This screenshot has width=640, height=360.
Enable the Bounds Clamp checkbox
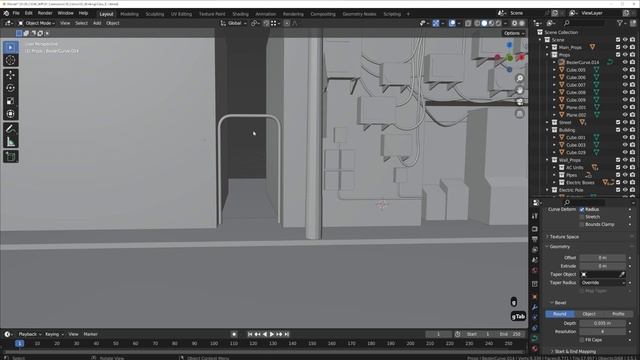coord(582,224)
